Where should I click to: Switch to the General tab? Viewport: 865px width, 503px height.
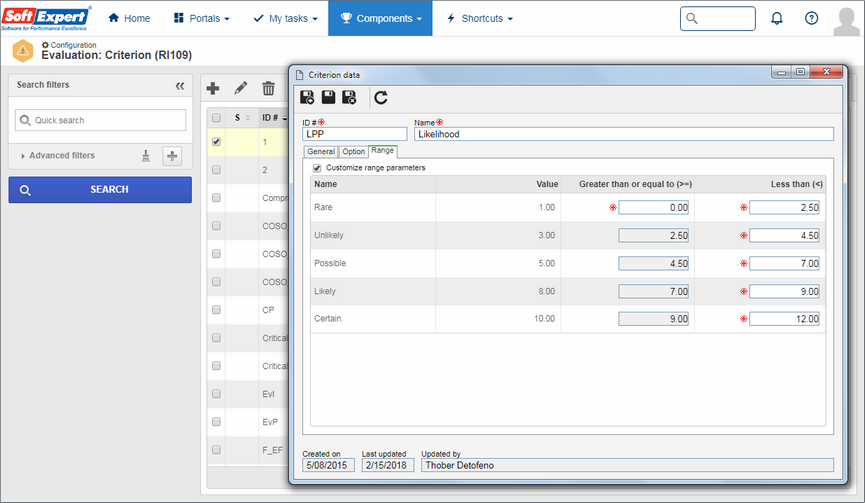[321, 152]
